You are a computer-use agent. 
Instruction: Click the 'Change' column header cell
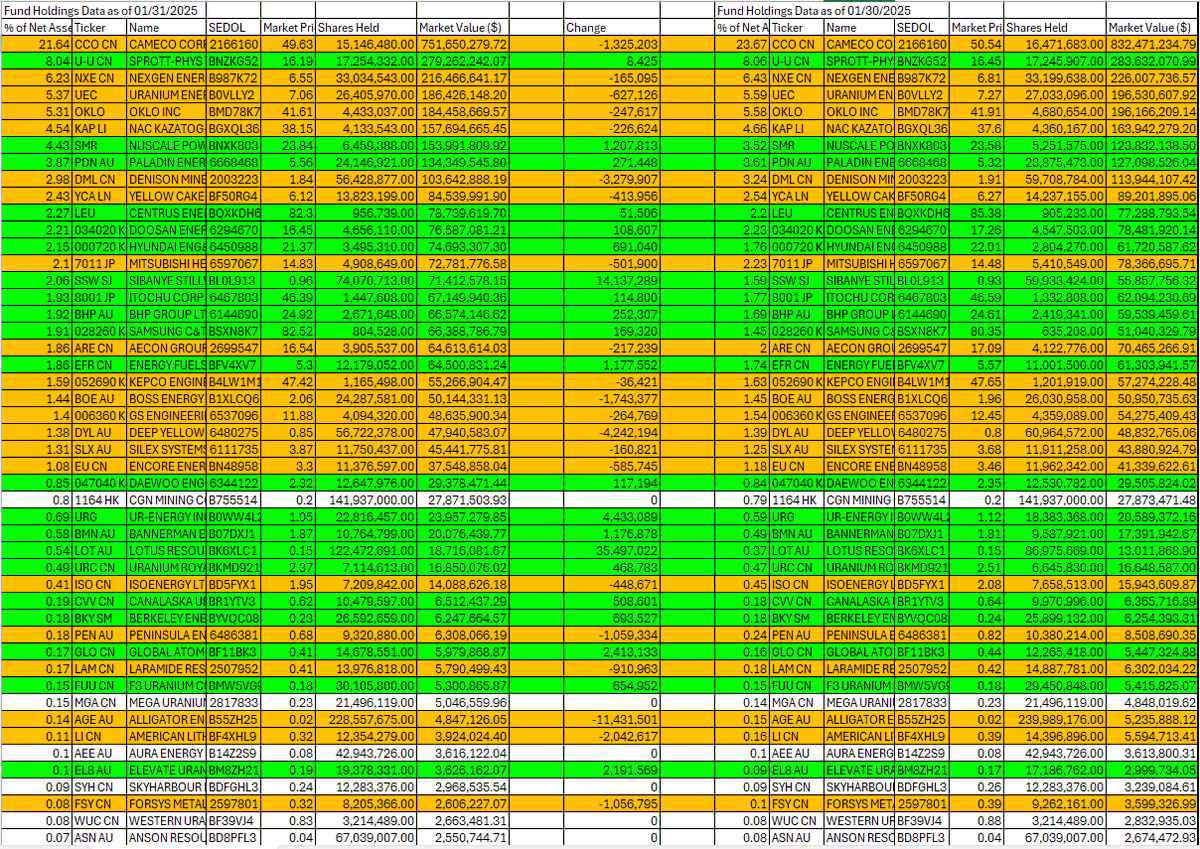(x=612, y=28)
